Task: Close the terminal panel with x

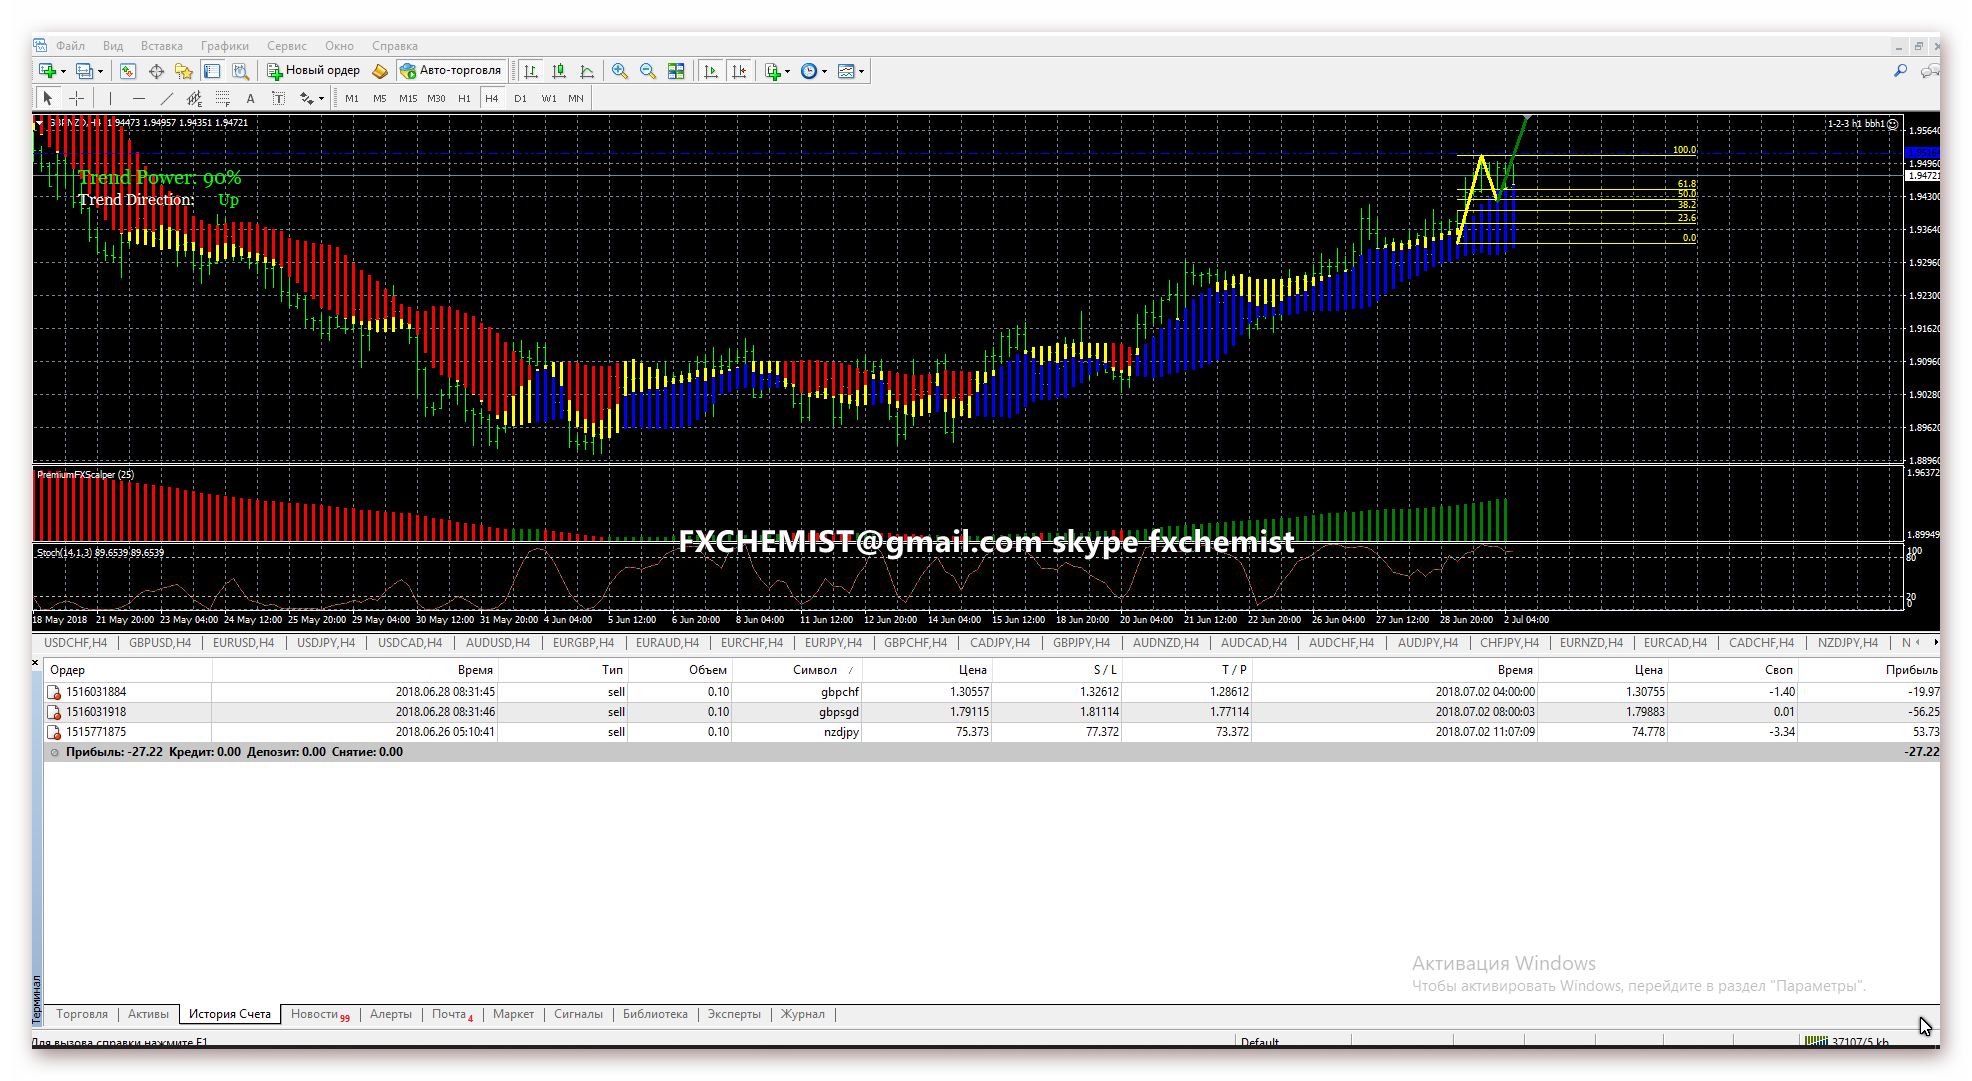Action: 36,662
